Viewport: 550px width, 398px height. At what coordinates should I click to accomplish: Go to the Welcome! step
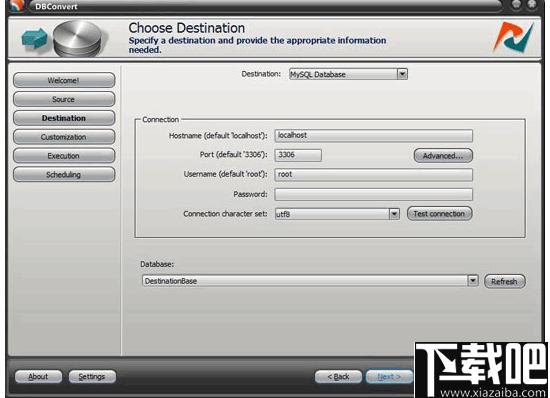pos(64,80)
